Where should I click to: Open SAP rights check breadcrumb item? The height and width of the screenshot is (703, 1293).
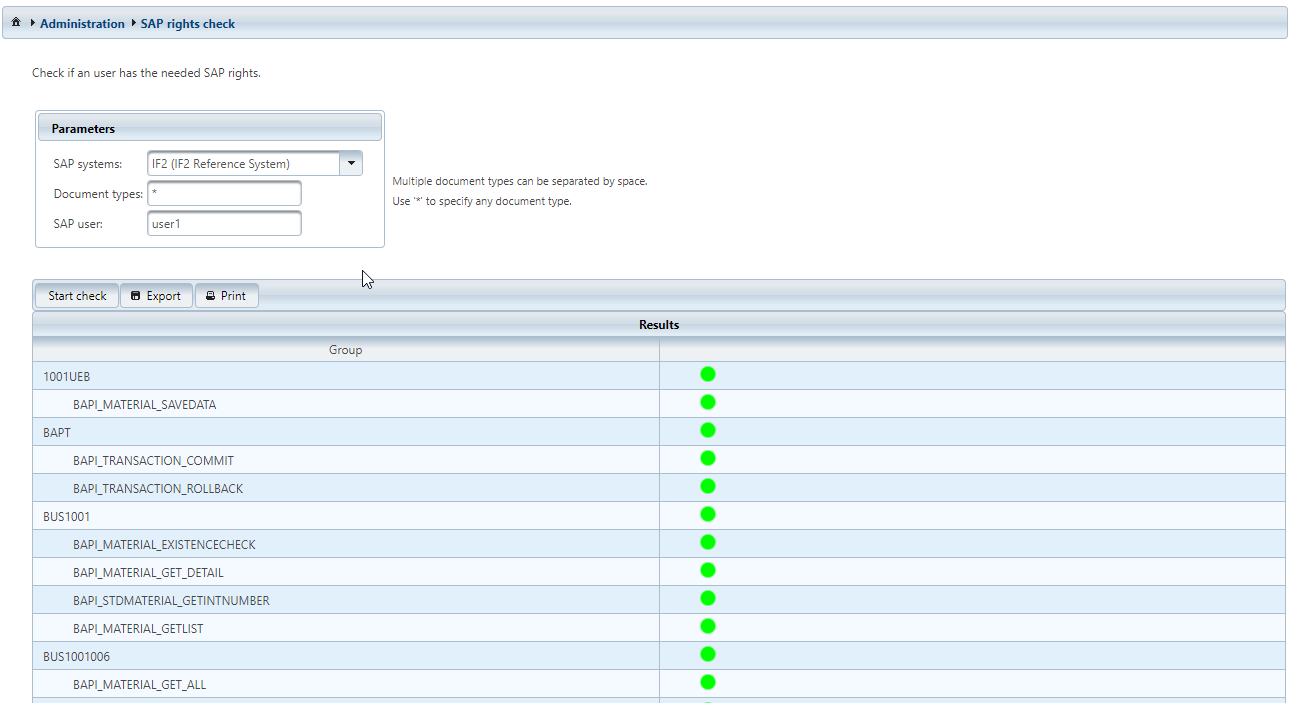pos(187,23)
